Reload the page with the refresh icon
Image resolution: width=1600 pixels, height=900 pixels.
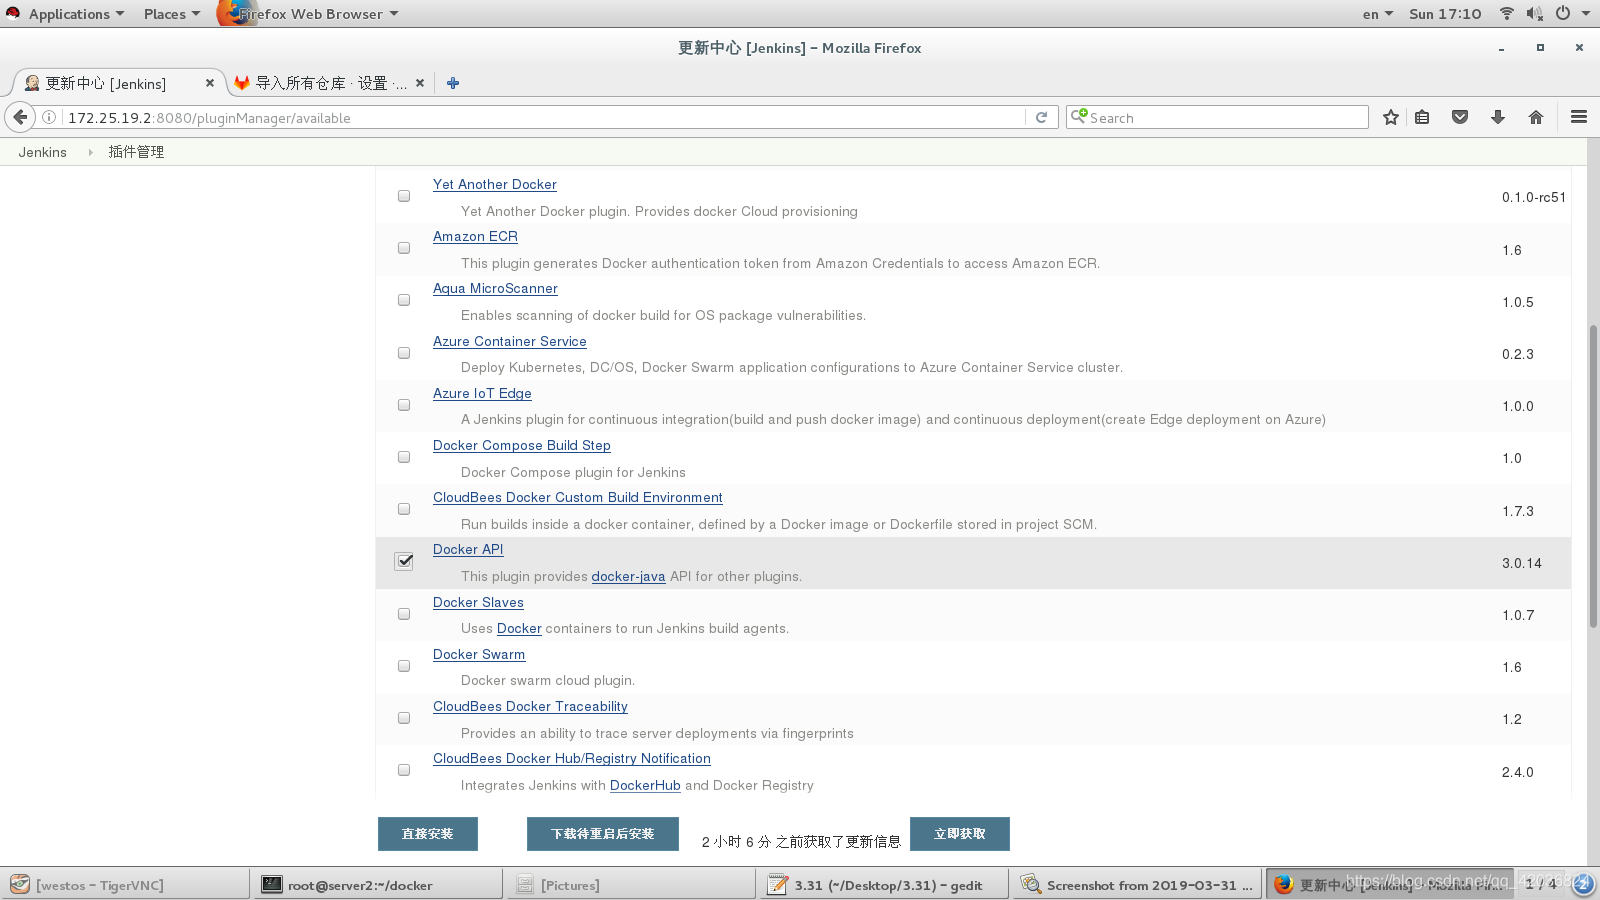click(1041, 117)
